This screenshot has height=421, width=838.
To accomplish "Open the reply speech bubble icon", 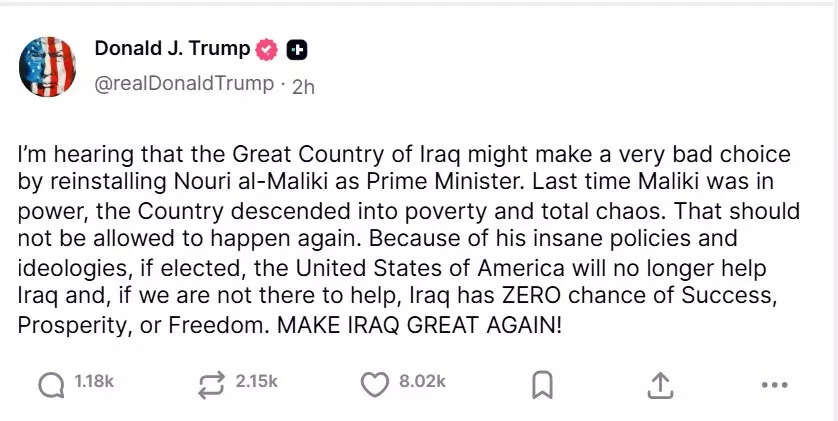I will (51, 383).
